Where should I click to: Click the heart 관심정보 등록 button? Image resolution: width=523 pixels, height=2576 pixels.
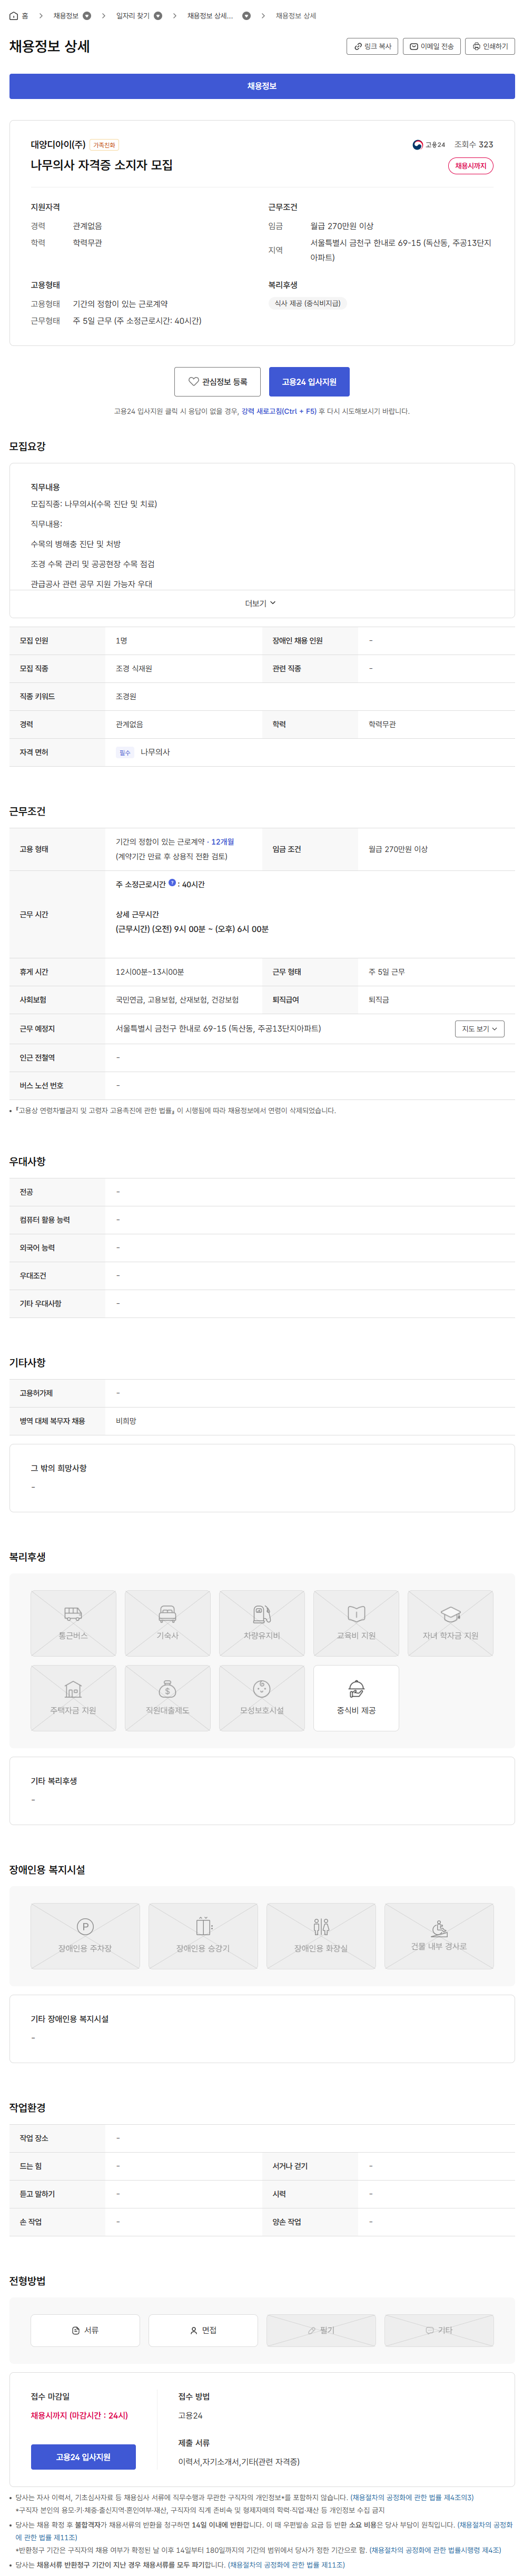pyautogui.click(x=217, y=381)
